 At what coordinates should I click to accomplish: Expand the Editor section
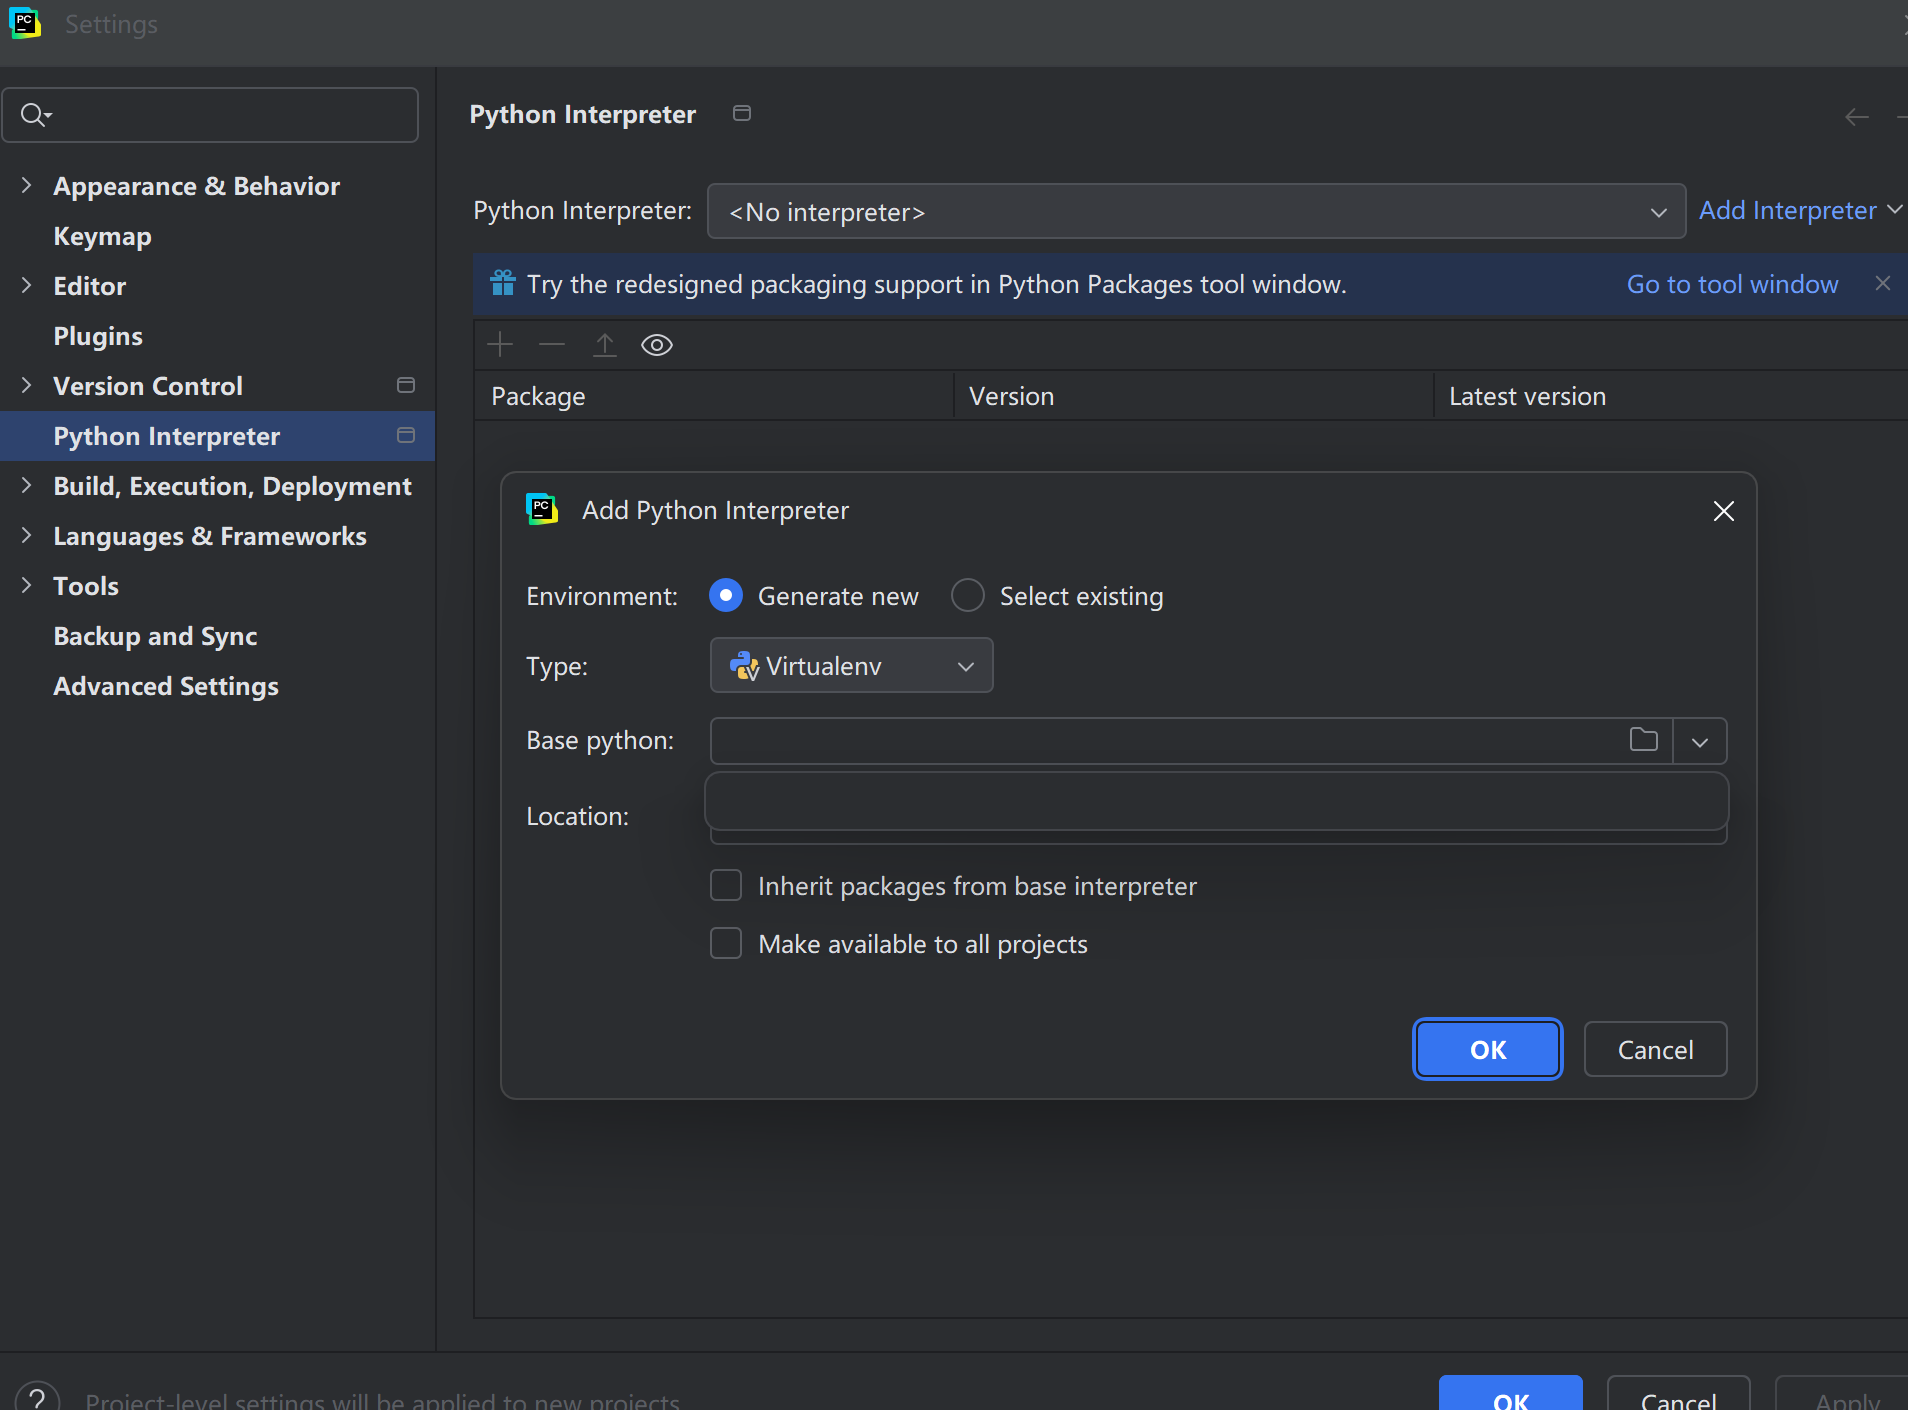click(27, 285)
